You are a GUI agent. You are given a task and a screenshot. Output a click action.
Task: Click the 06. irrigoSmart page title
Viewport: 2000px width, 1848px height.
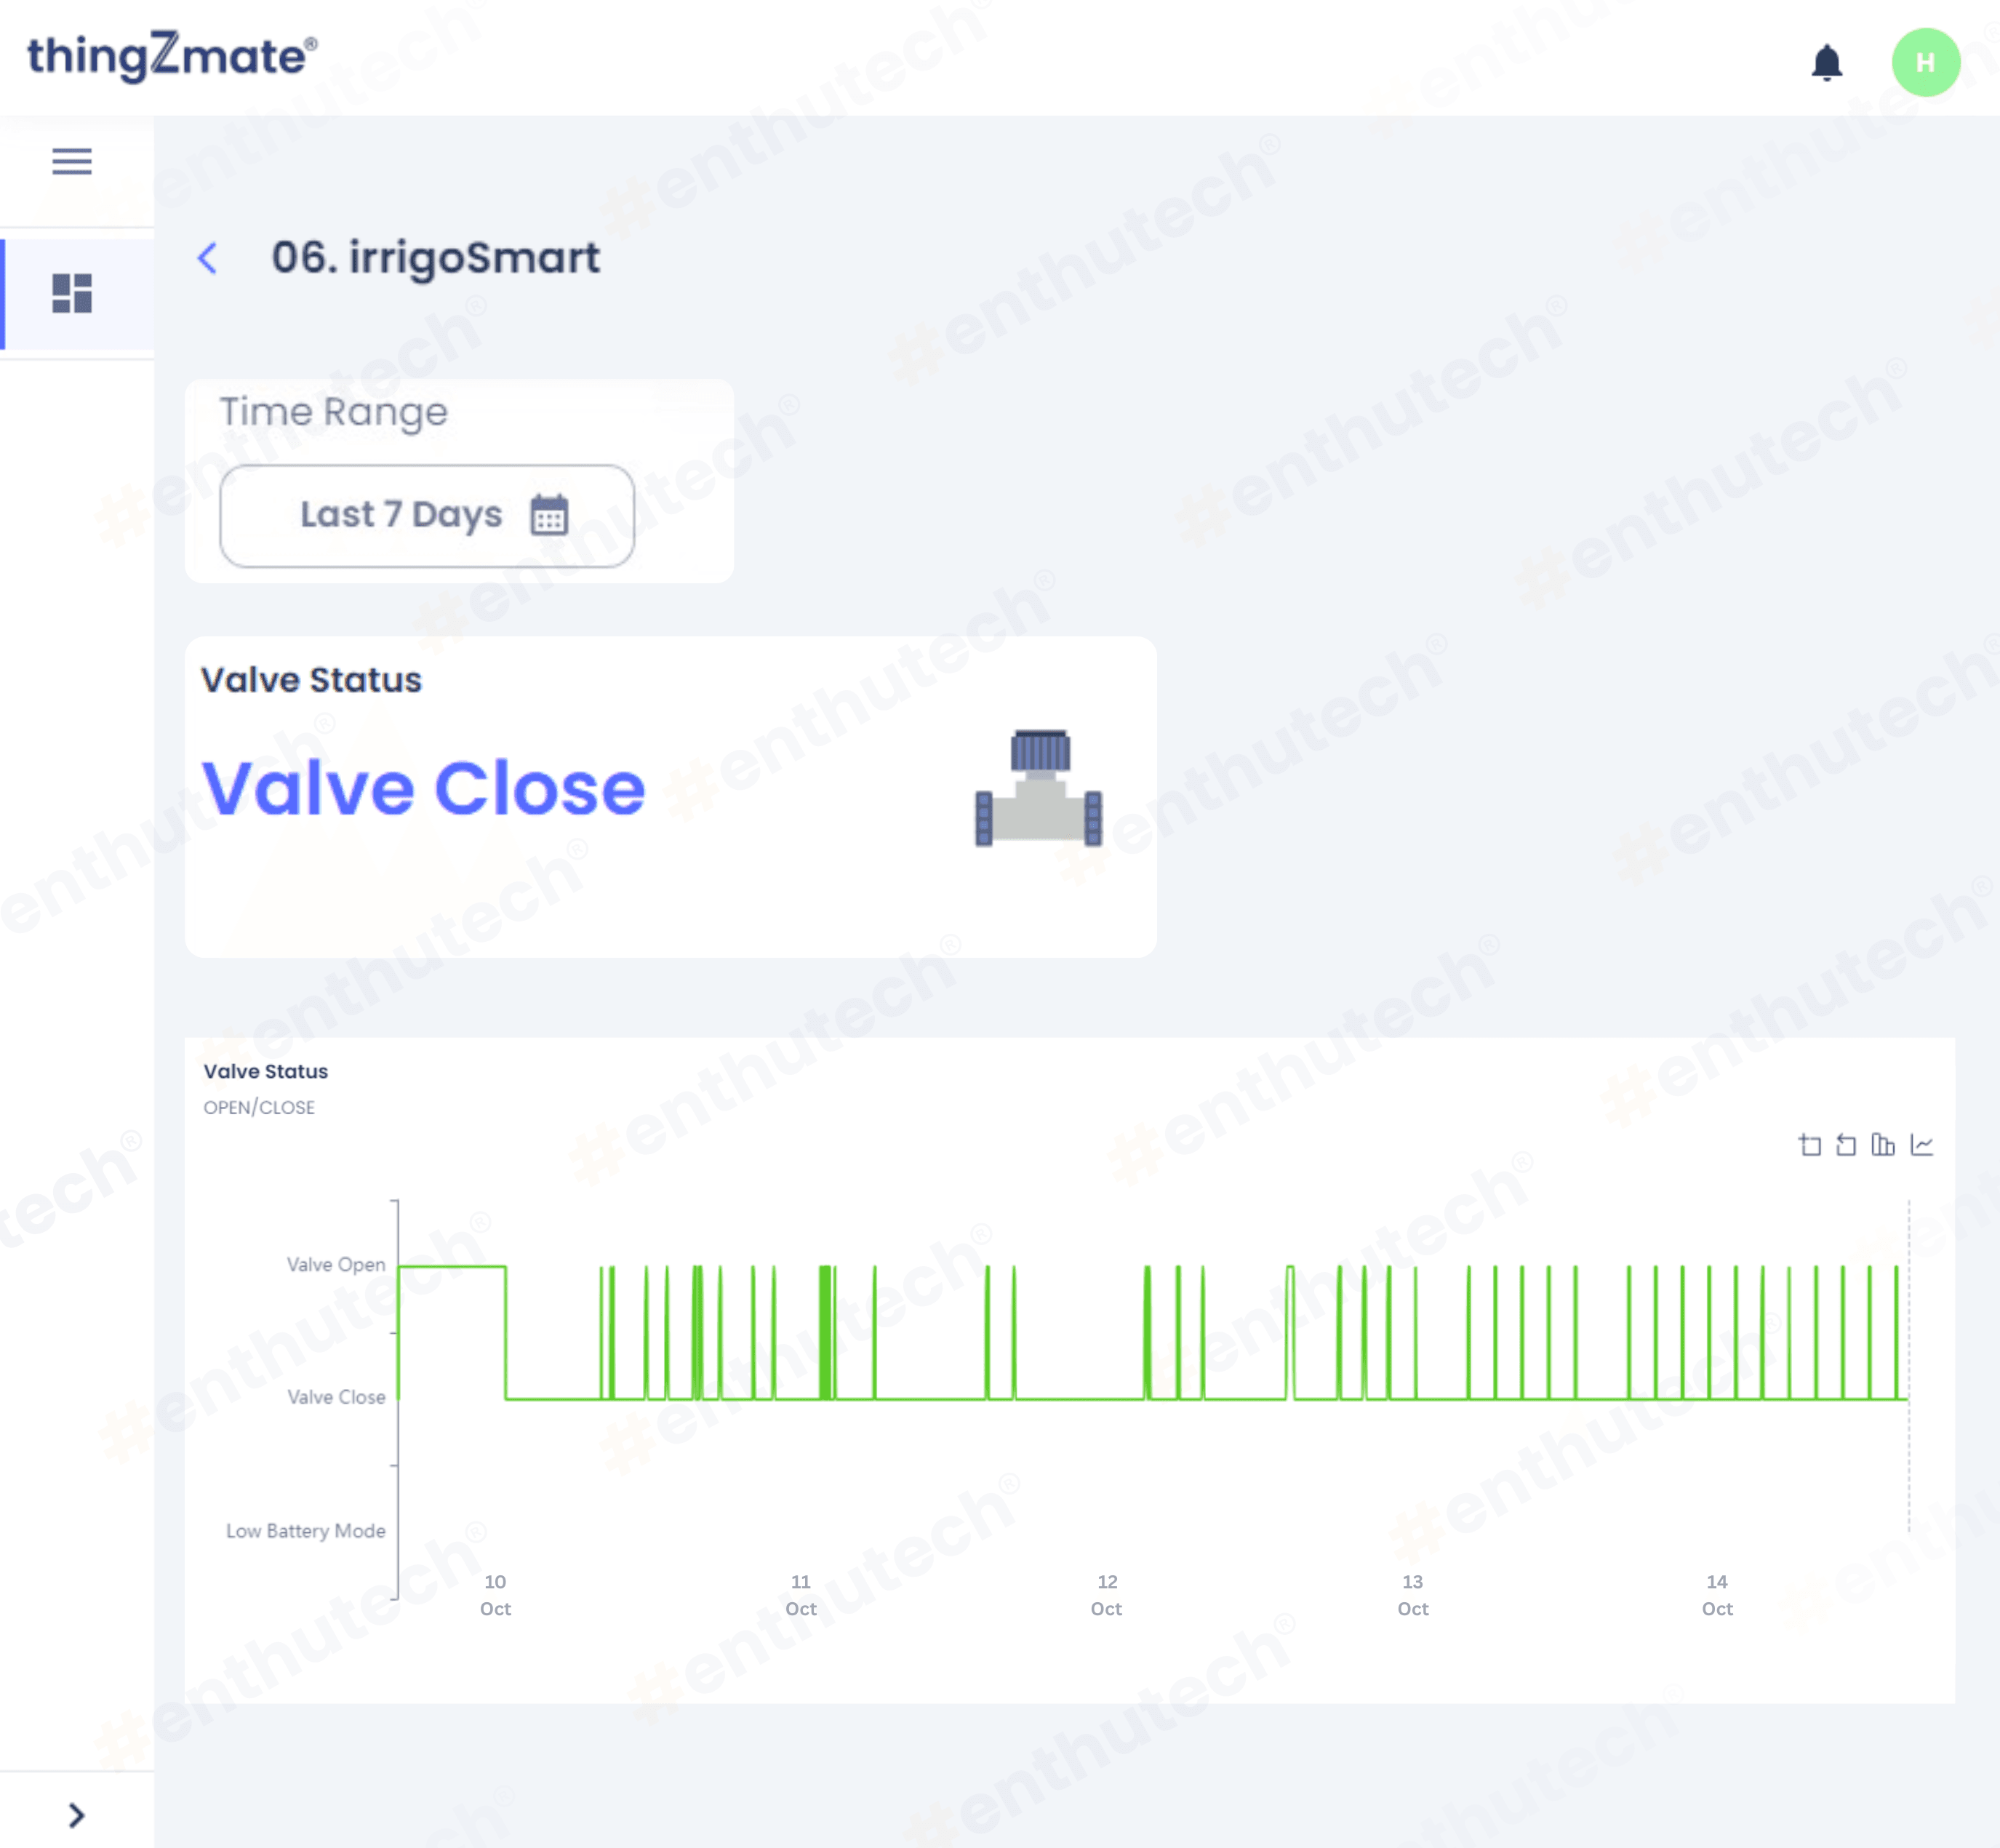(435, 258)
